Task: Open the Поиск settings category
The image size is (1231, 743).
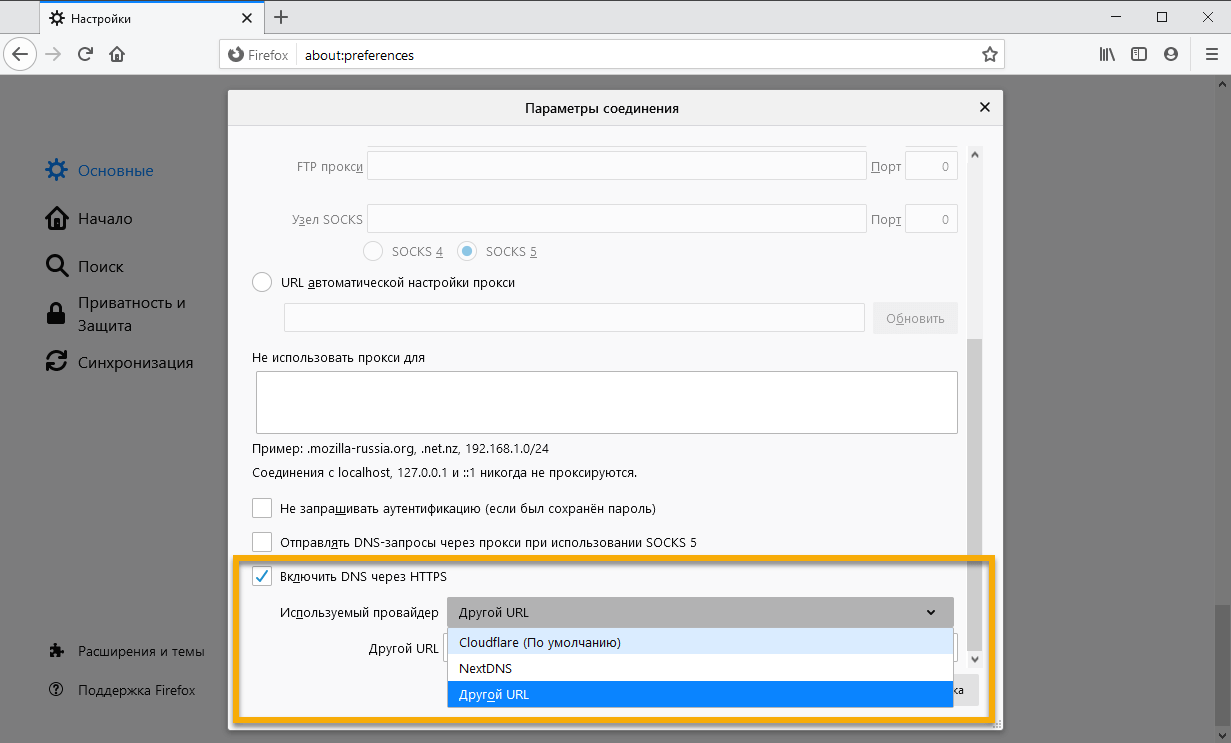Action: (x=85, y=267)
